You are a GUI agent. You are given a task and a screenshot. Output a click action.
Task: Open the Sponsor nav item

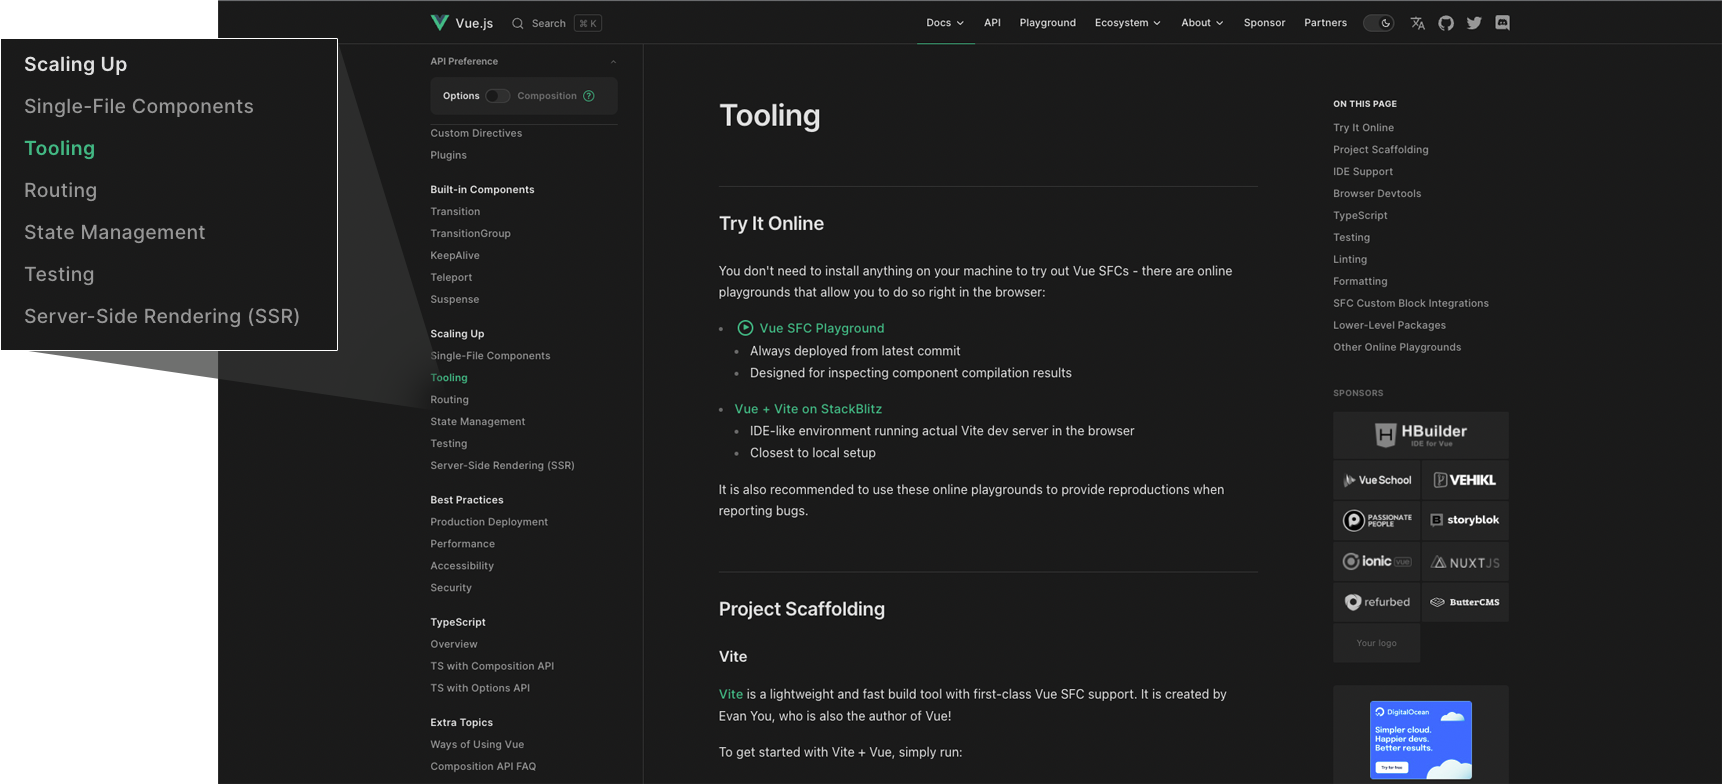(x=1264, y=23)
